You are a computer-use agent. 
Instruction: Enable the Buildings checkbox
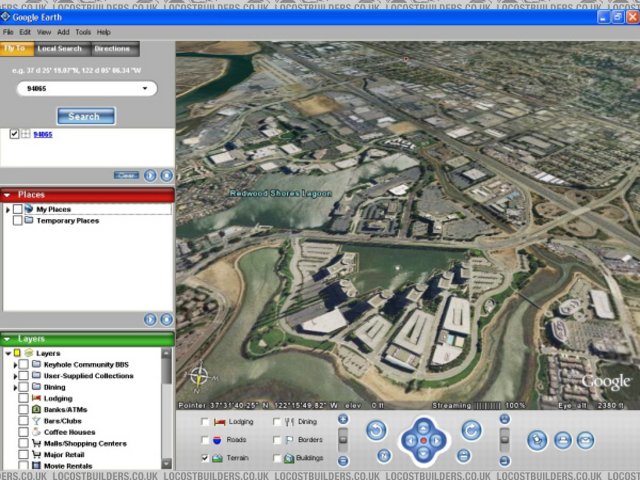[x=277, y=458]
